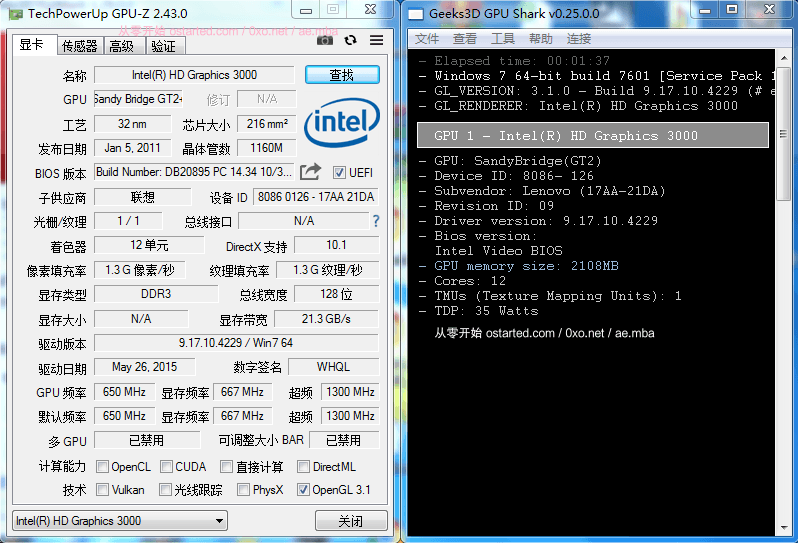Screen dimensions: 798x543
Task: Switch to the 高级 tab
Action: 124,46
